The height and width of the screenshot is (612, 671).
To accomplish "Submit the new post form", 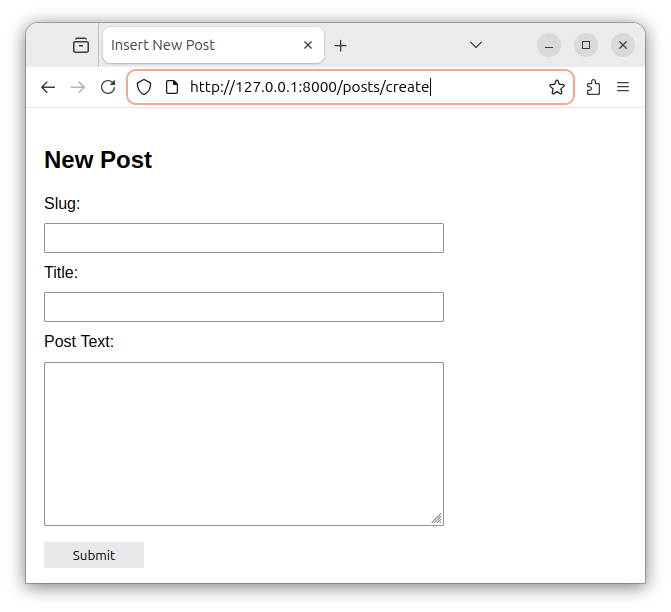I will click(94, 555).
